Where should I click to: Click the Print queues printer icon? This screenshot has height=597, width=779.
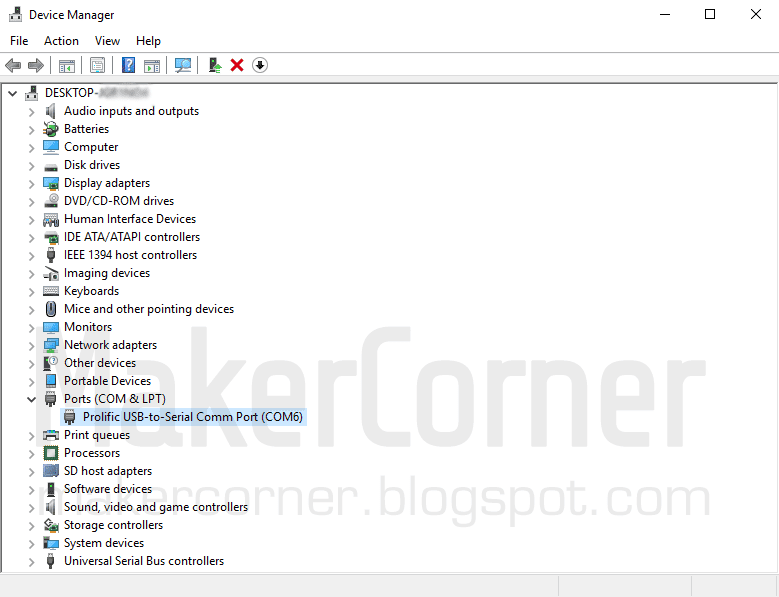(x=51, y=435)
